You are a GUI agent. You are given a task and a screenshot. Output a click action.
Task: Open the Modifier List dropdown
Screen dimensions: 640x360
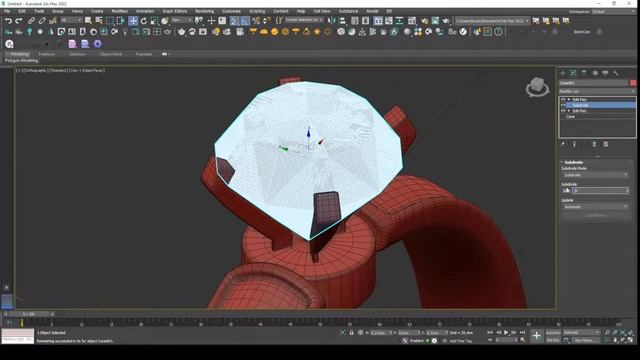coord(597,91)
